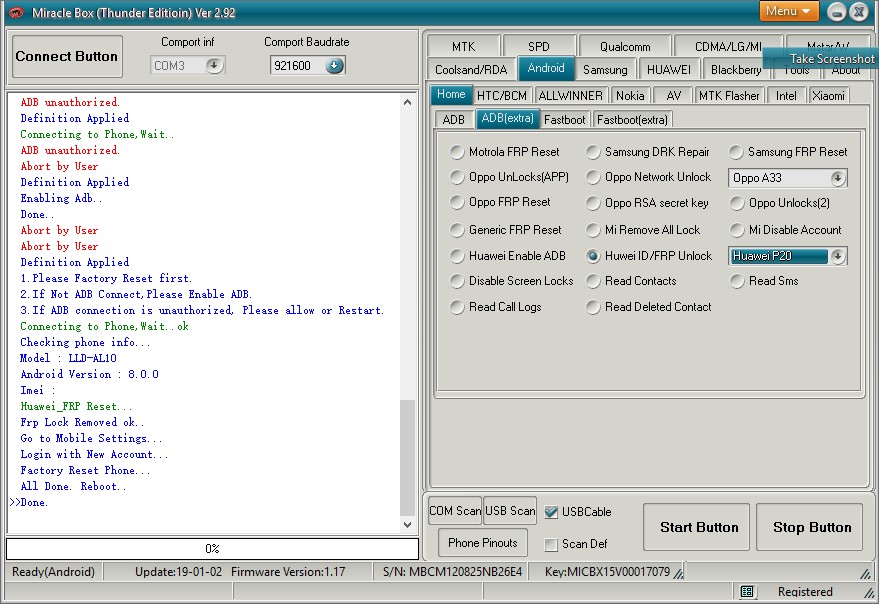The height and width of the screenshot is (604, 879).
Task: Open the Oppo A33 model dropdown
Action: (x=838, y=178)
